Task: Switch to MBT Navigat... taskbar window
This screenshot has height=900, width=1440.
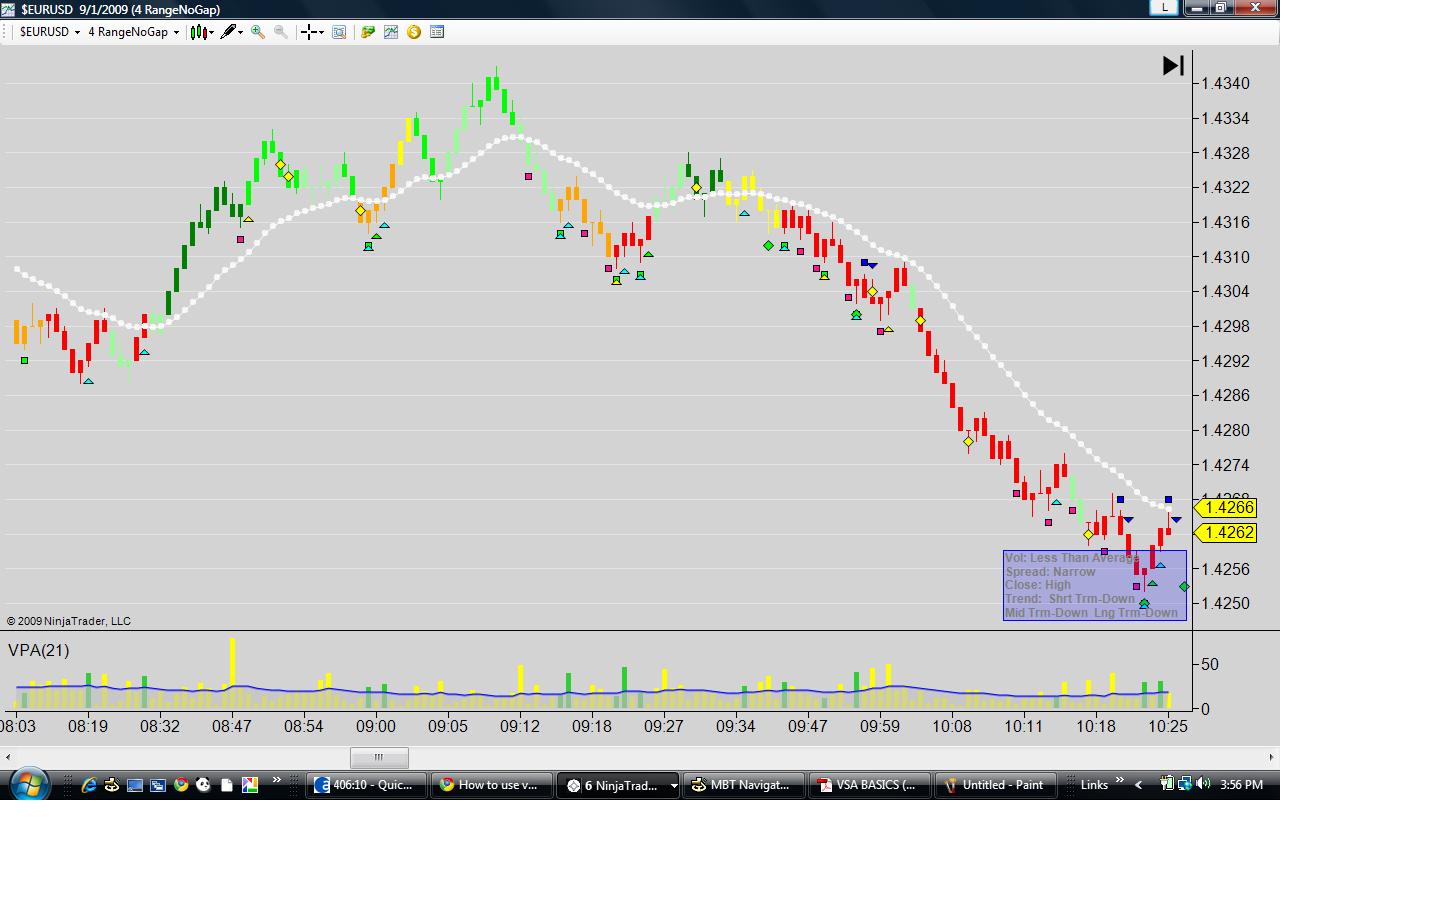Action: pyautogui.click(x=744, y=785)
